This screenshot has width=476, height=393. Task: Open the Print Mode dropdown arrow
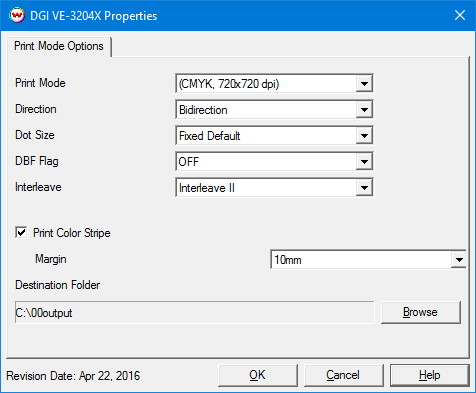[364, 83]
